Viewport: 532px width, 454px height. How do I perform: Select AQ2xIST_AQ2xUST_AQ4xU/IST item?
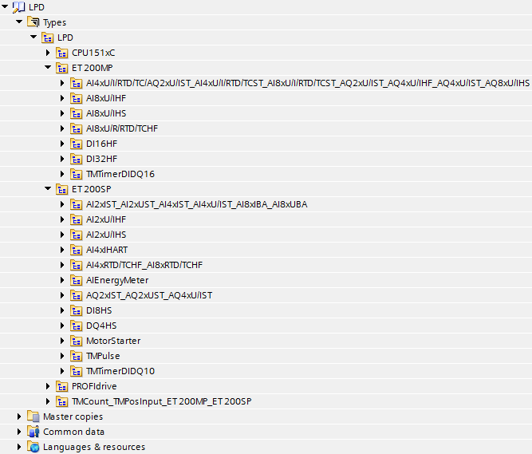pos(149,296)
